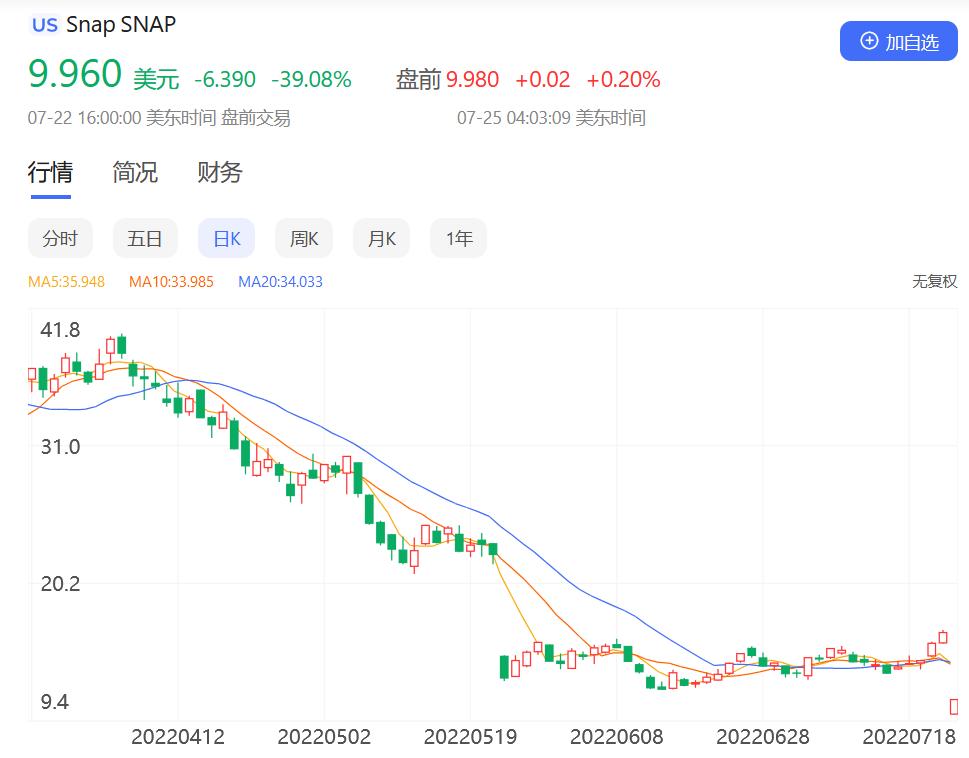Viewport: 969px width, 758px height.
Task: Open the 无复权 adjustment option
Action: (x=934, y=282)
